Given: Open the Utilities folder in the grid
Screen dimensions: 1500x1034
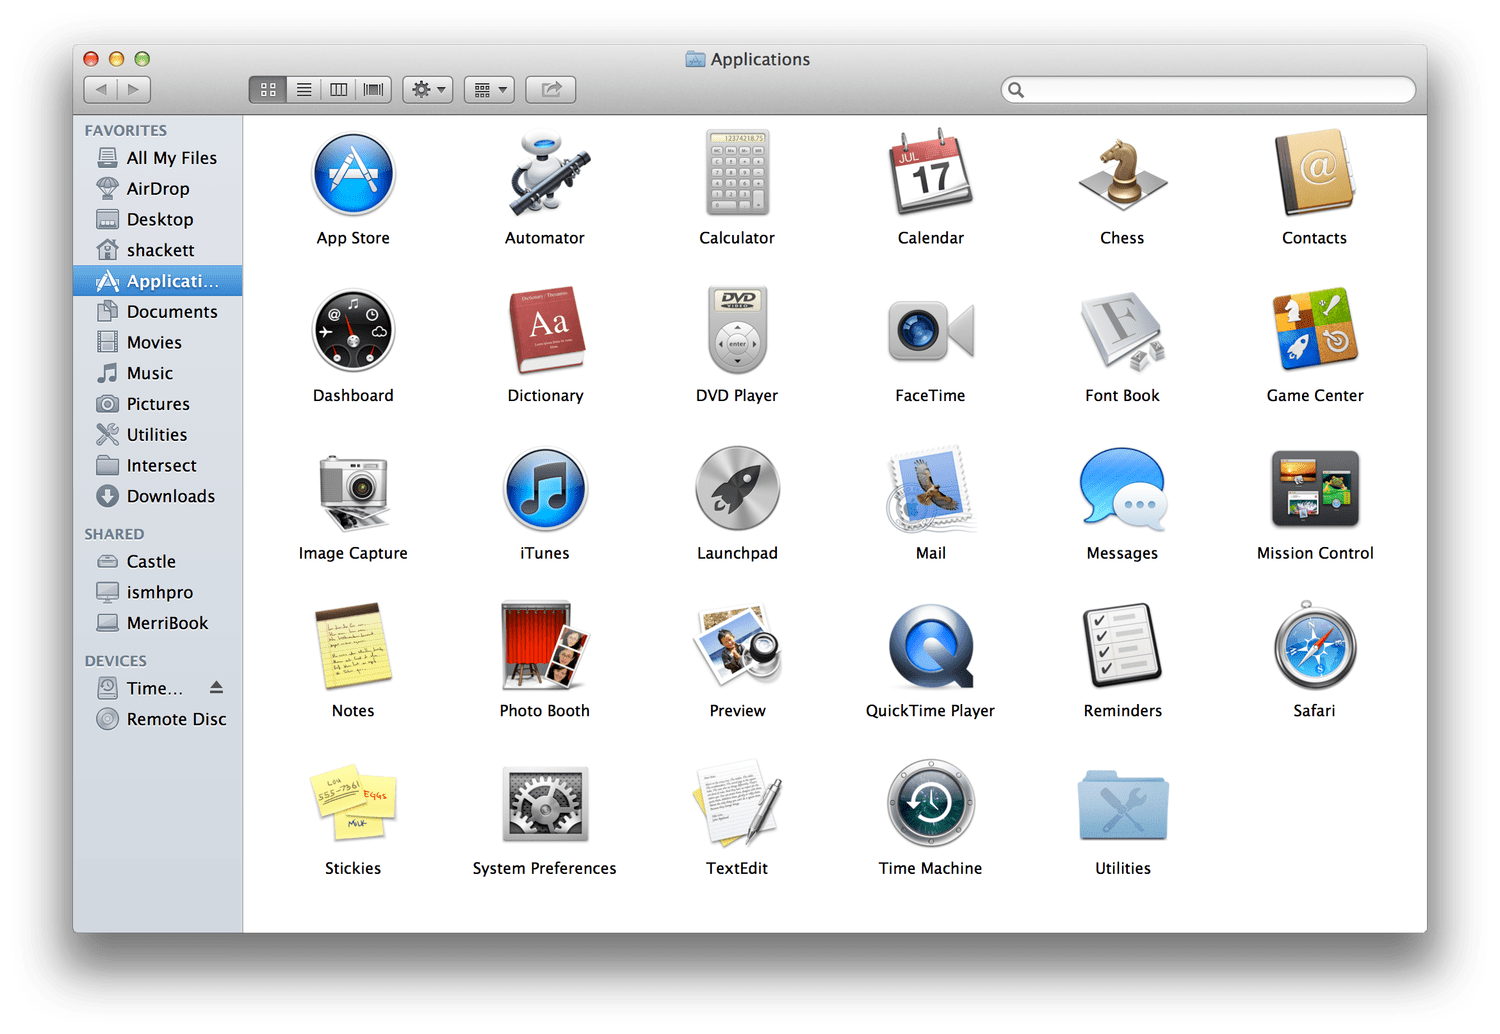Looking at the screenshot, I should click(1122, 805).
